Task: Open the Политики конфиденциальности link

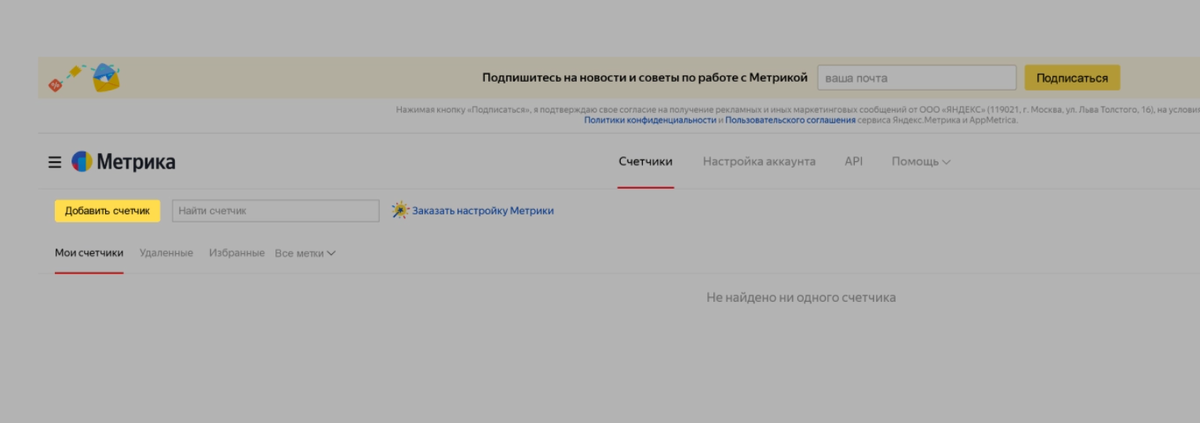Action: pos(650,120)
